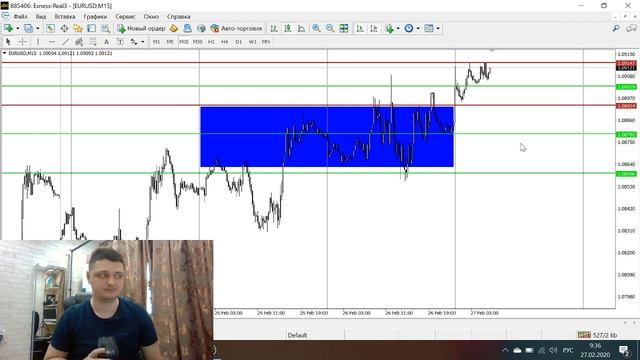640x360 pixels.
Task: Zoom in the chart with magnifier plus
Action: pos(316,28)
